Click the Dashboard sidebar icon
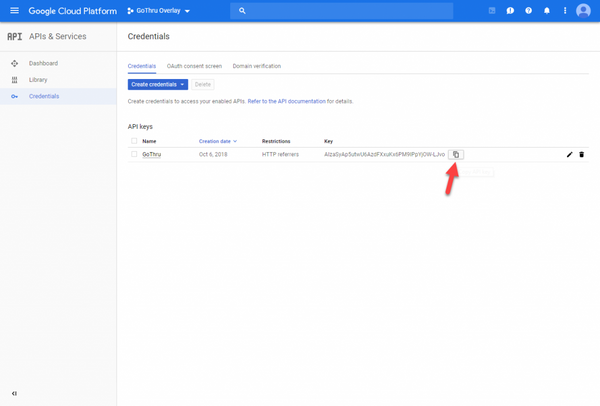Screen dimensions: 600x406 click(x=15, y=63)
